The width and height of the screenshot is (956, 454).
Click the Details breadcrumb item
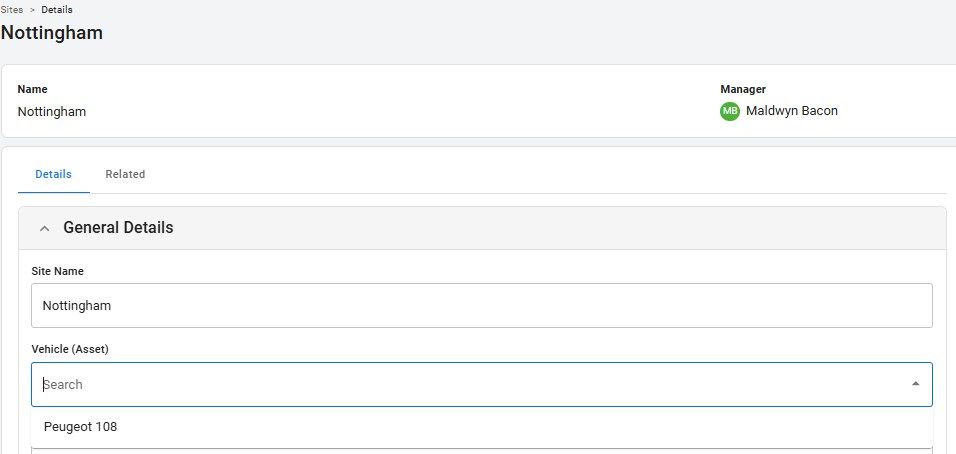click(57, 10)
